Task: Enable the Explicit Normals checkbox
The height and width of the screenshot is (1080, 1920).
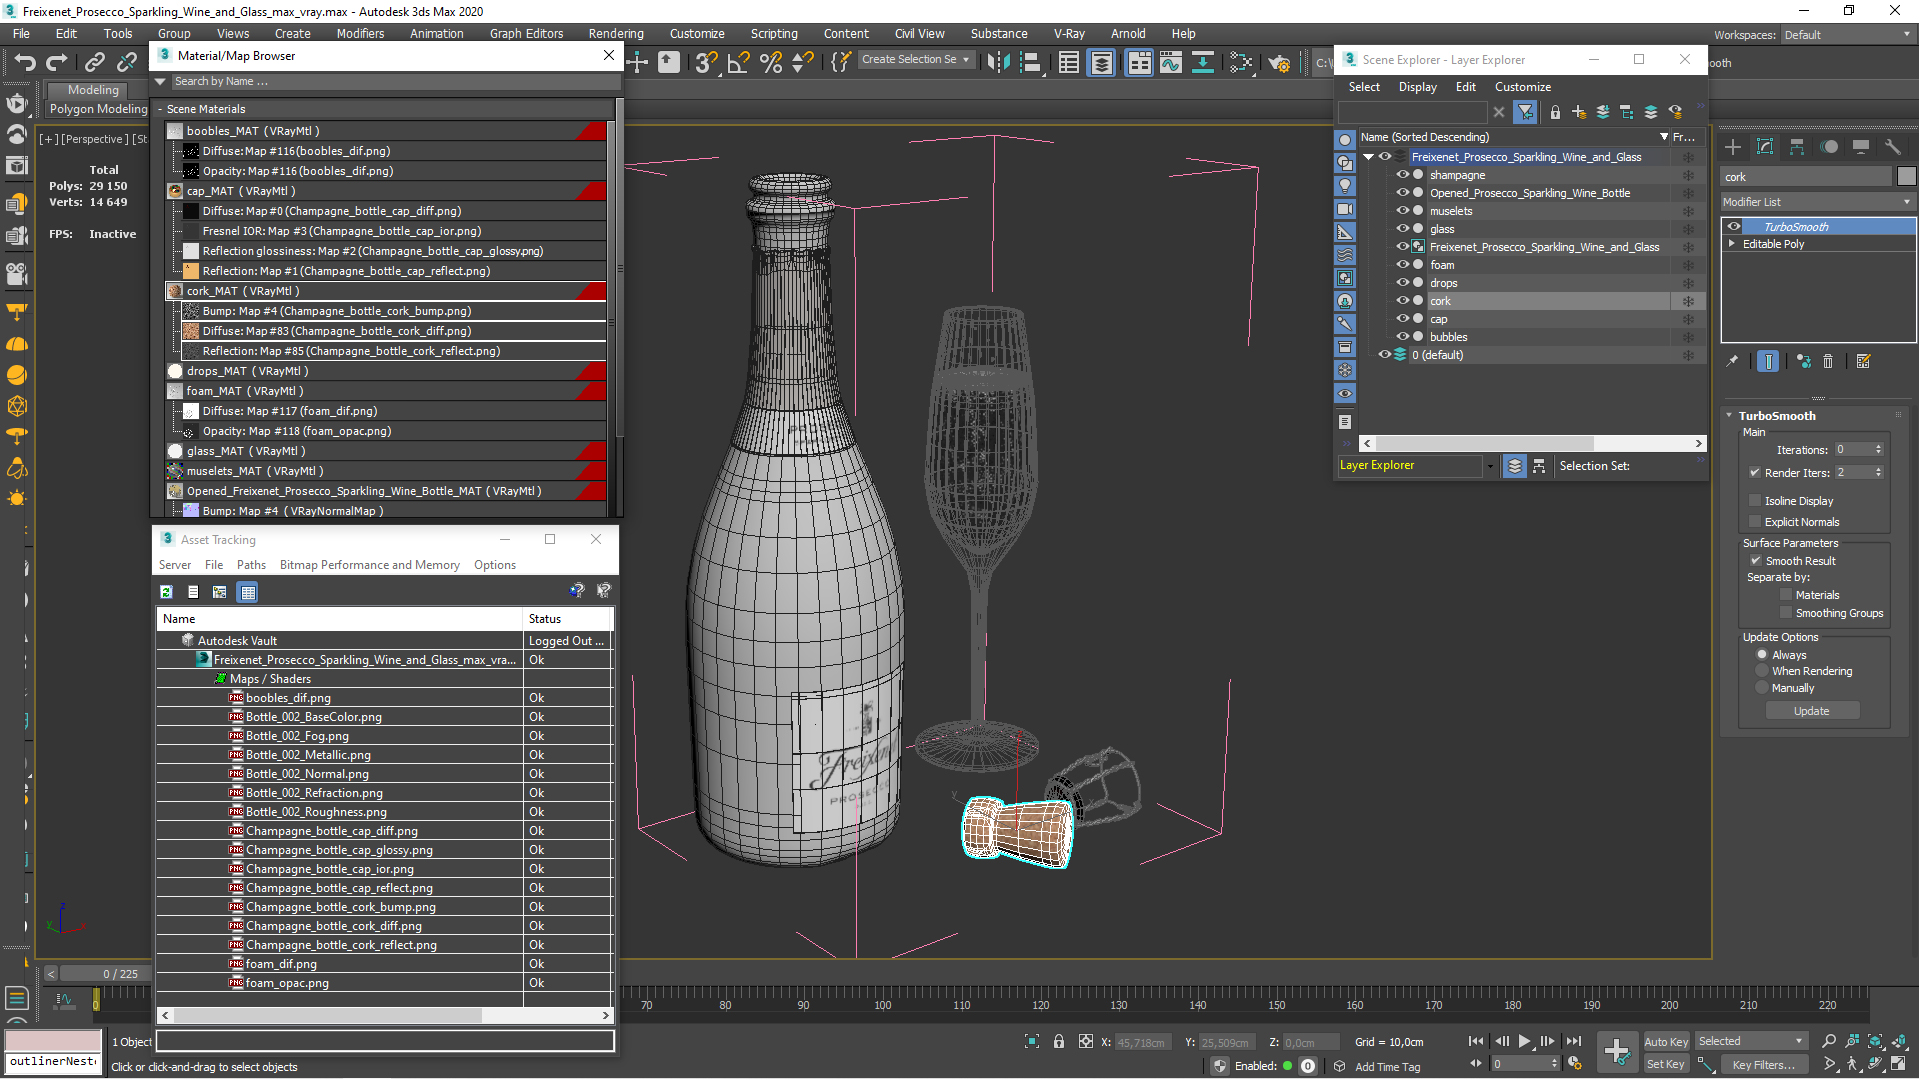Action: pos(1755,522)
